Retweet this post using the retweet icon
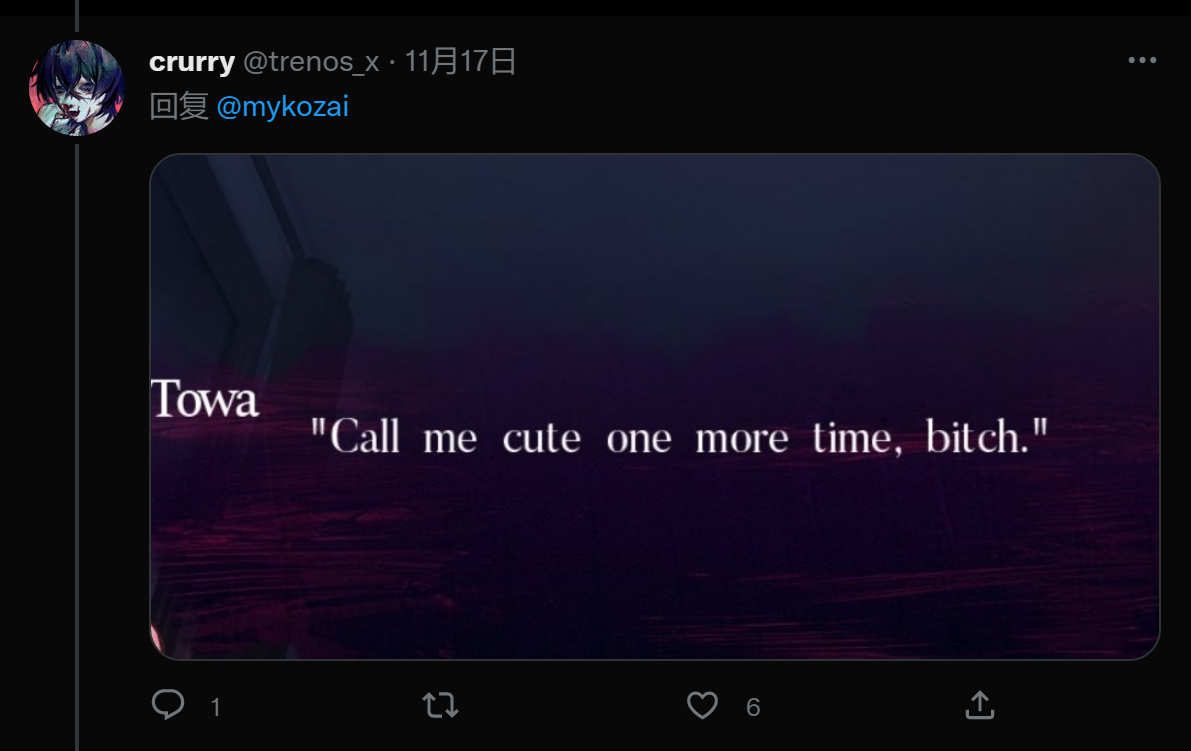Viewport: 1191px width, 751px height. point(441,705)
